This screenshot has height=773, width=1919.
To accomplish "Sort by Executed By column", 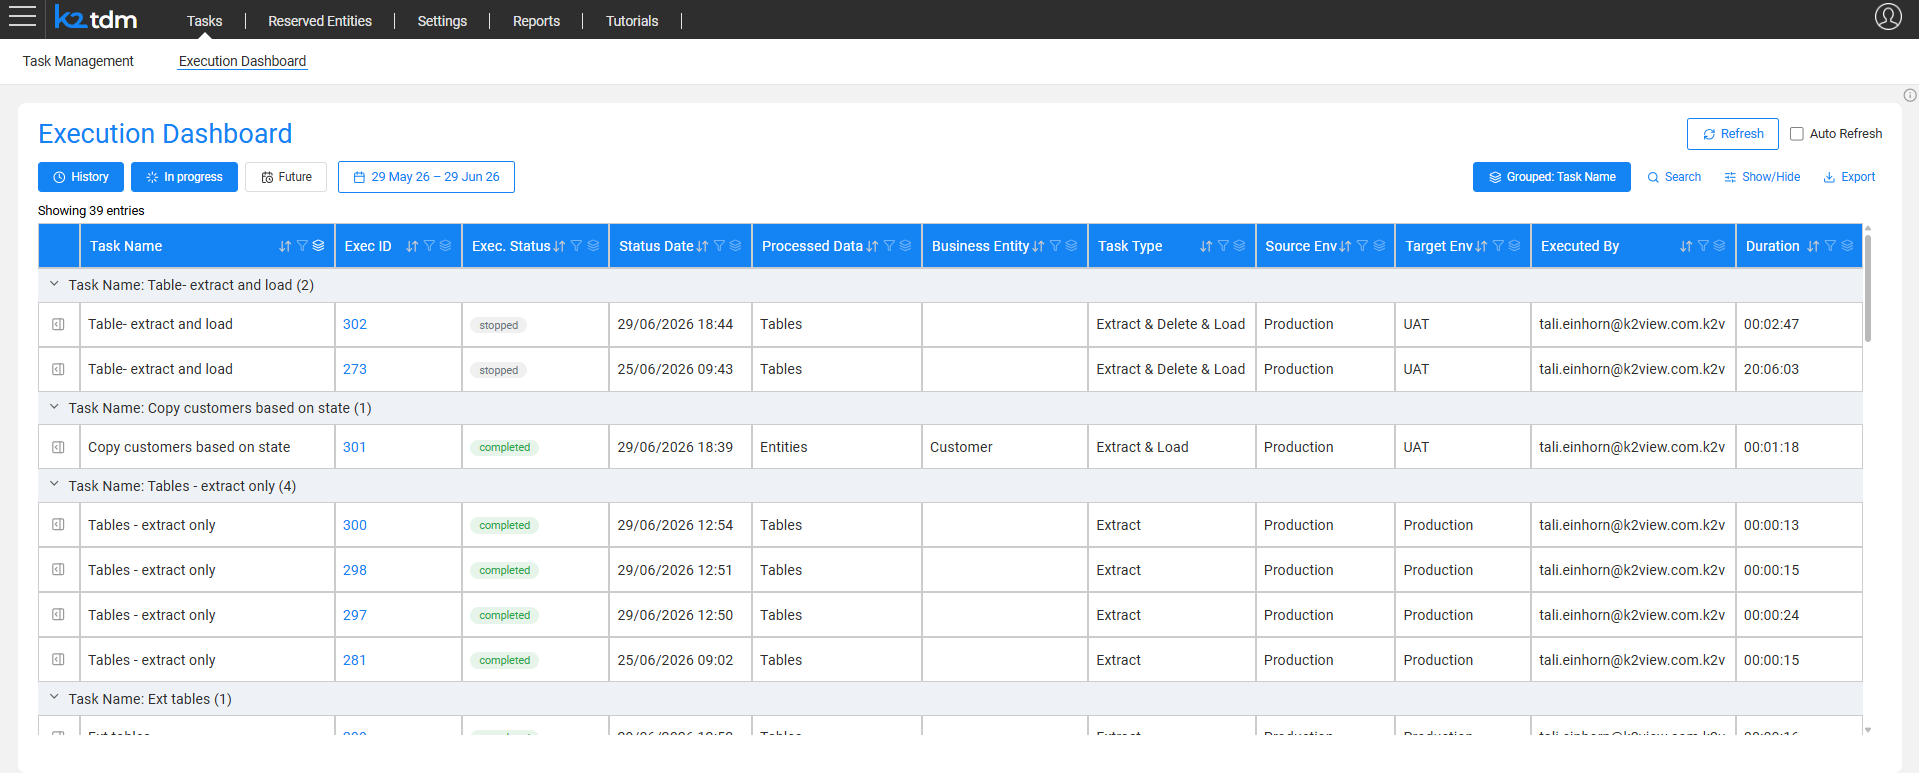I will (x=1686, y=246).
